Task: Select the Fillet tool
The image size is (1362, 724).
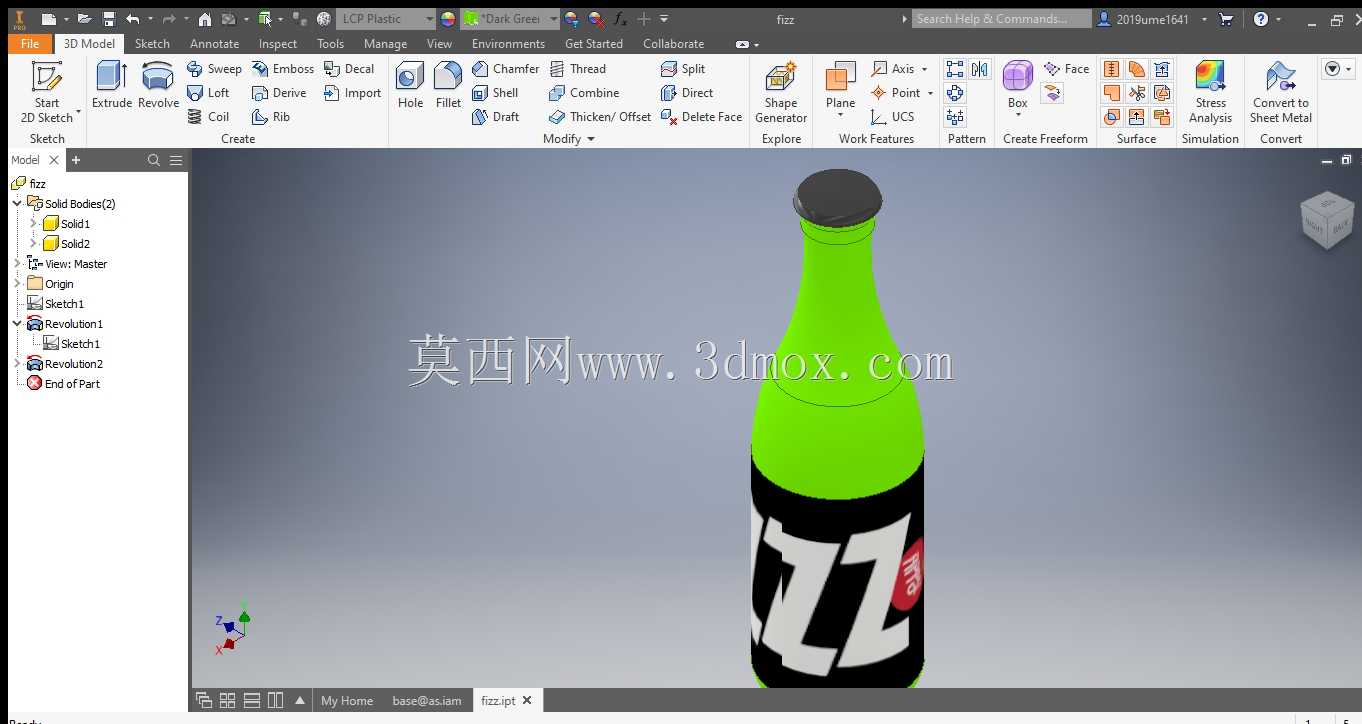Action: (x=448, y=86)
